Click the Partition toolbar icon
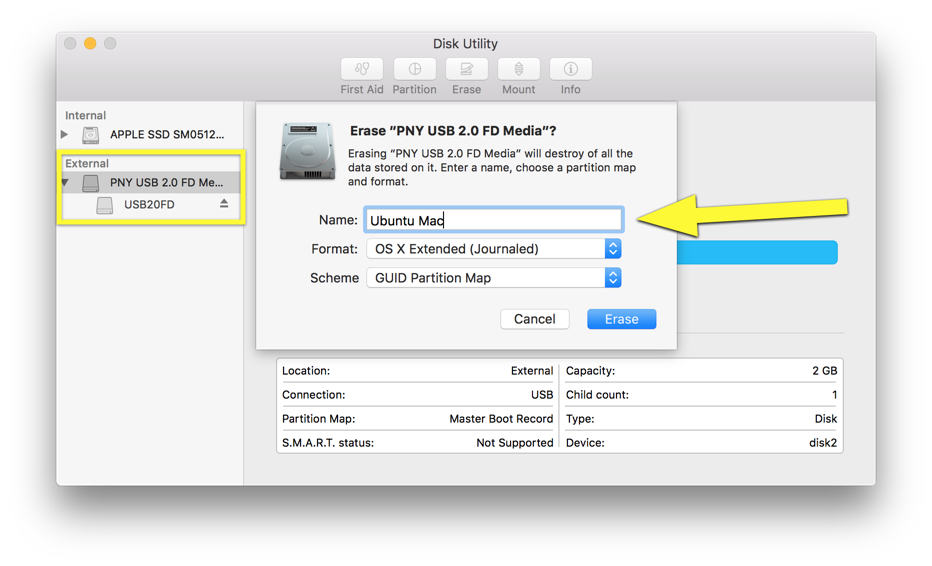The width and height of the screenshot is (932, 566). click(414, 69)
